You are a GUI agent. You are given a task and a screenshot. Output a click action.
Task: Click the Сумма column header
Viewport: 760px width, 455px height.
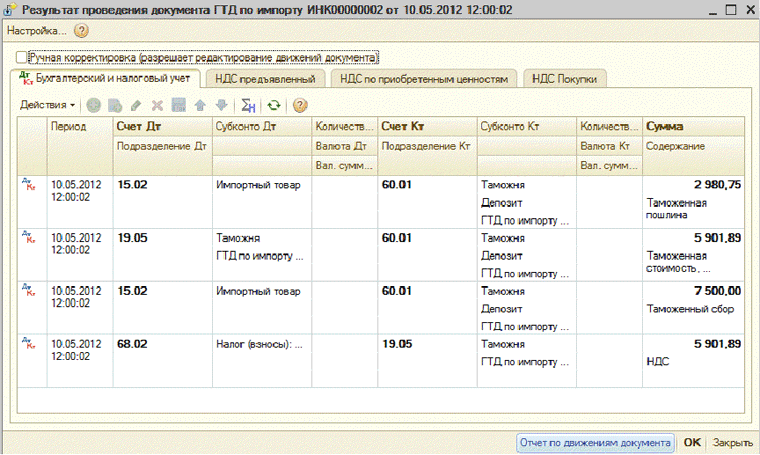coord(664,127)
